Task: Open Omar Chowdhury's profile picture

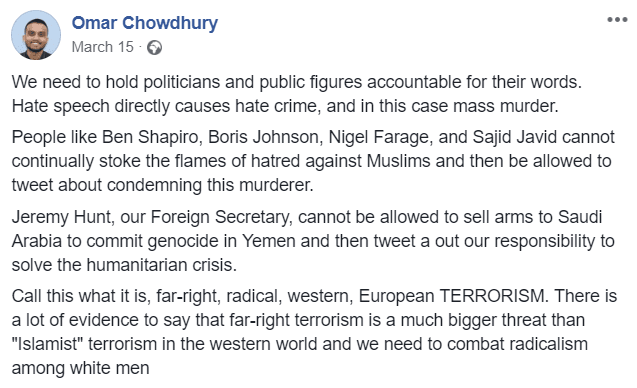Action: [x=36, y=35]
